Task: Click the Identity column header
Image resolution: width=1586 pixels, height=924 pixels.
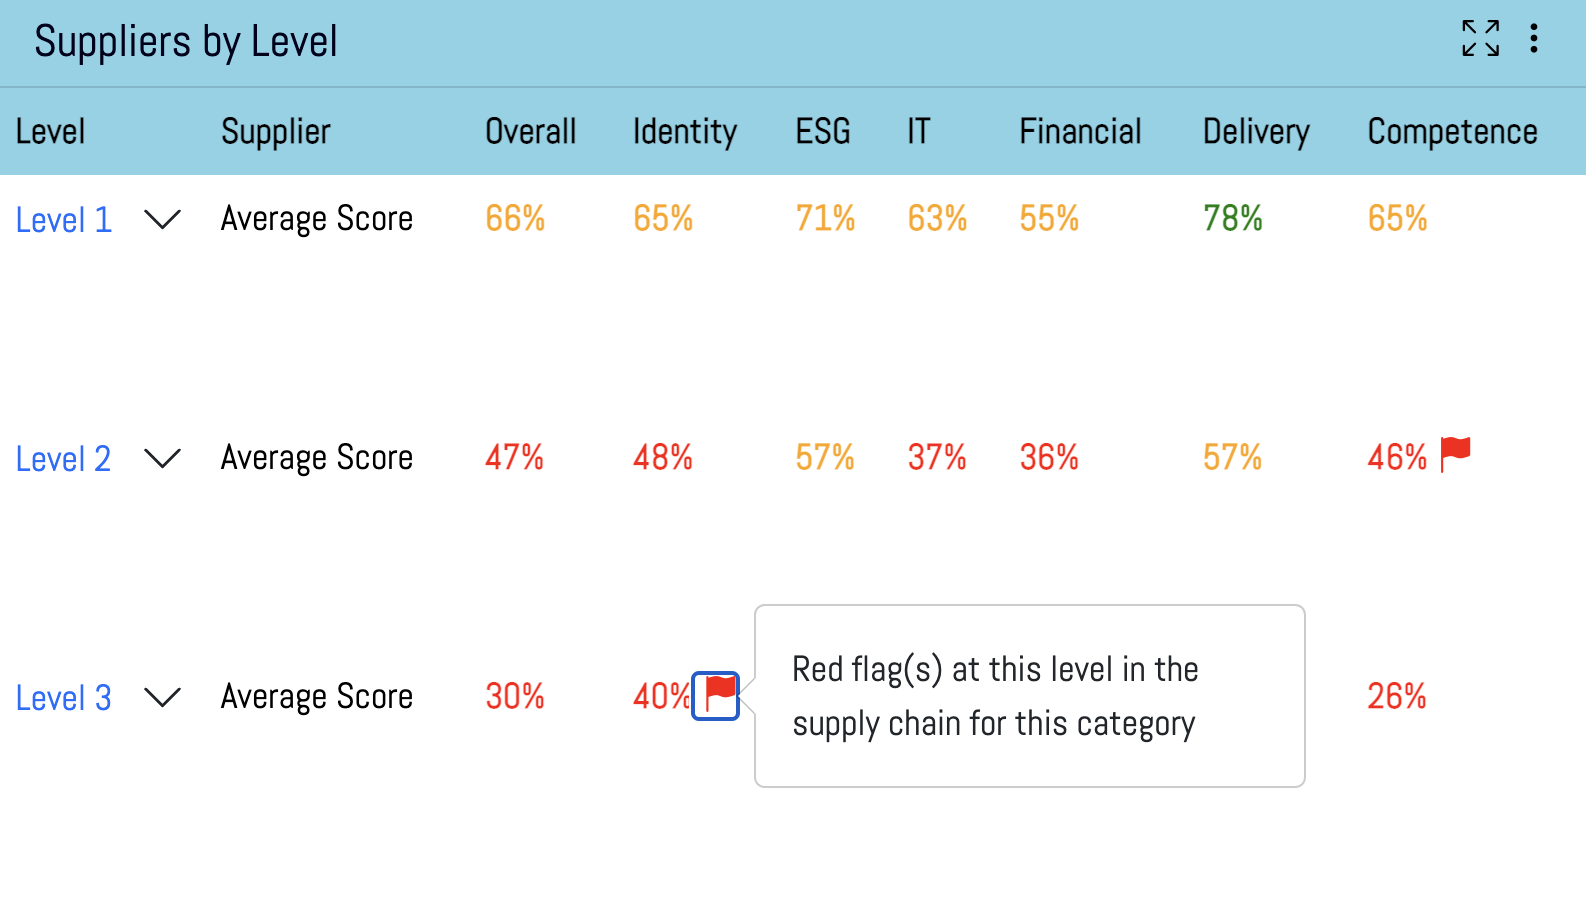Action: point(684,132)
